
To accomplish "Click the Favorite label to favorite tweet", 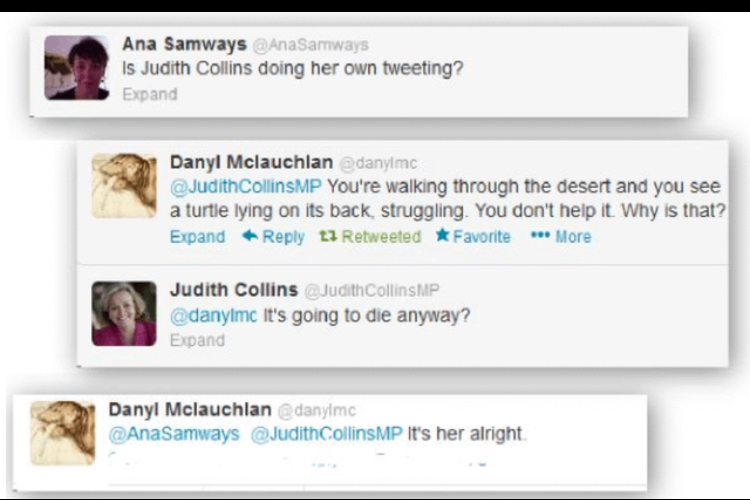I will coord(482,236).
